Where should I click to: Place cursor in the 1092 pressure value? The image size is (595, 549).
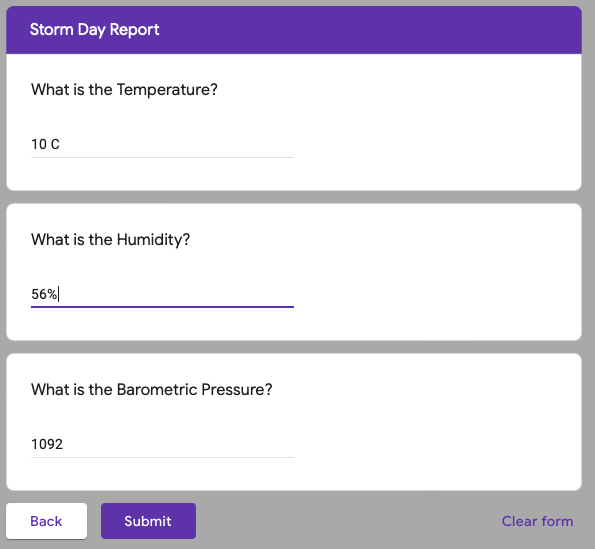(x=47, y=444)
